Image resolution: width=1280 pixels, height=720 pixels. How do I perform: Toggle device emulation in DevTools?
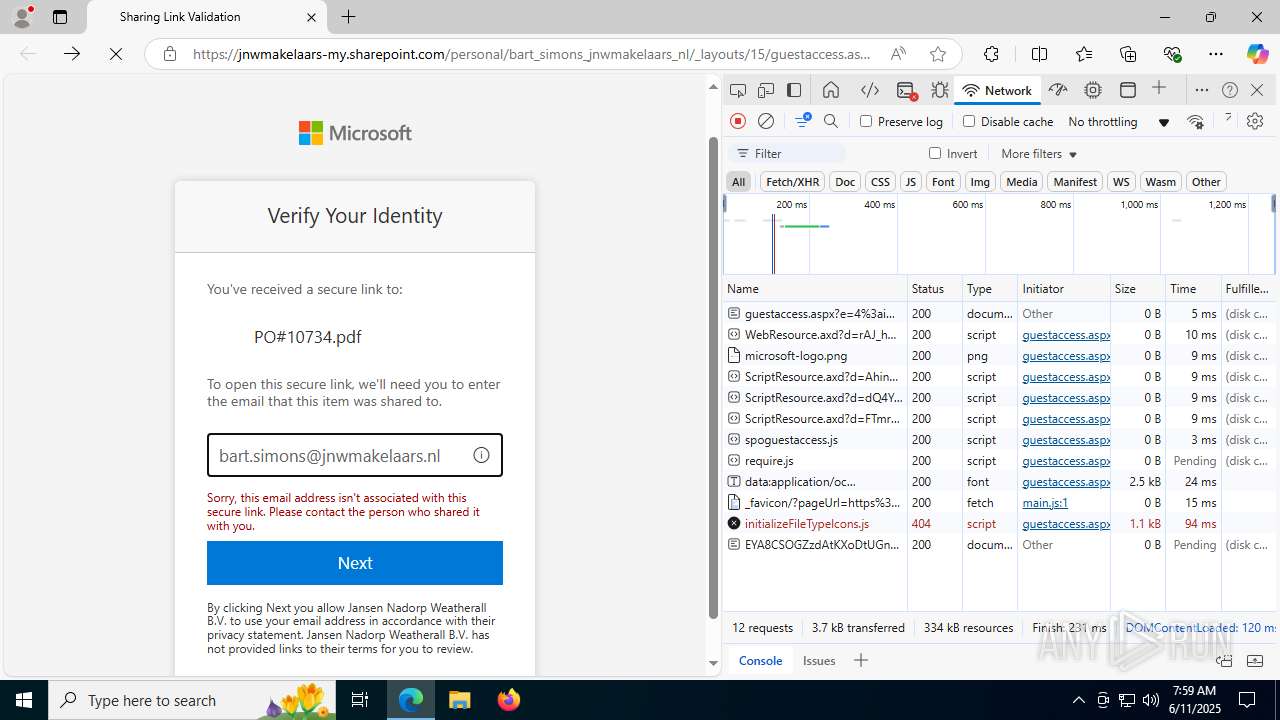[x=766, y=90]
